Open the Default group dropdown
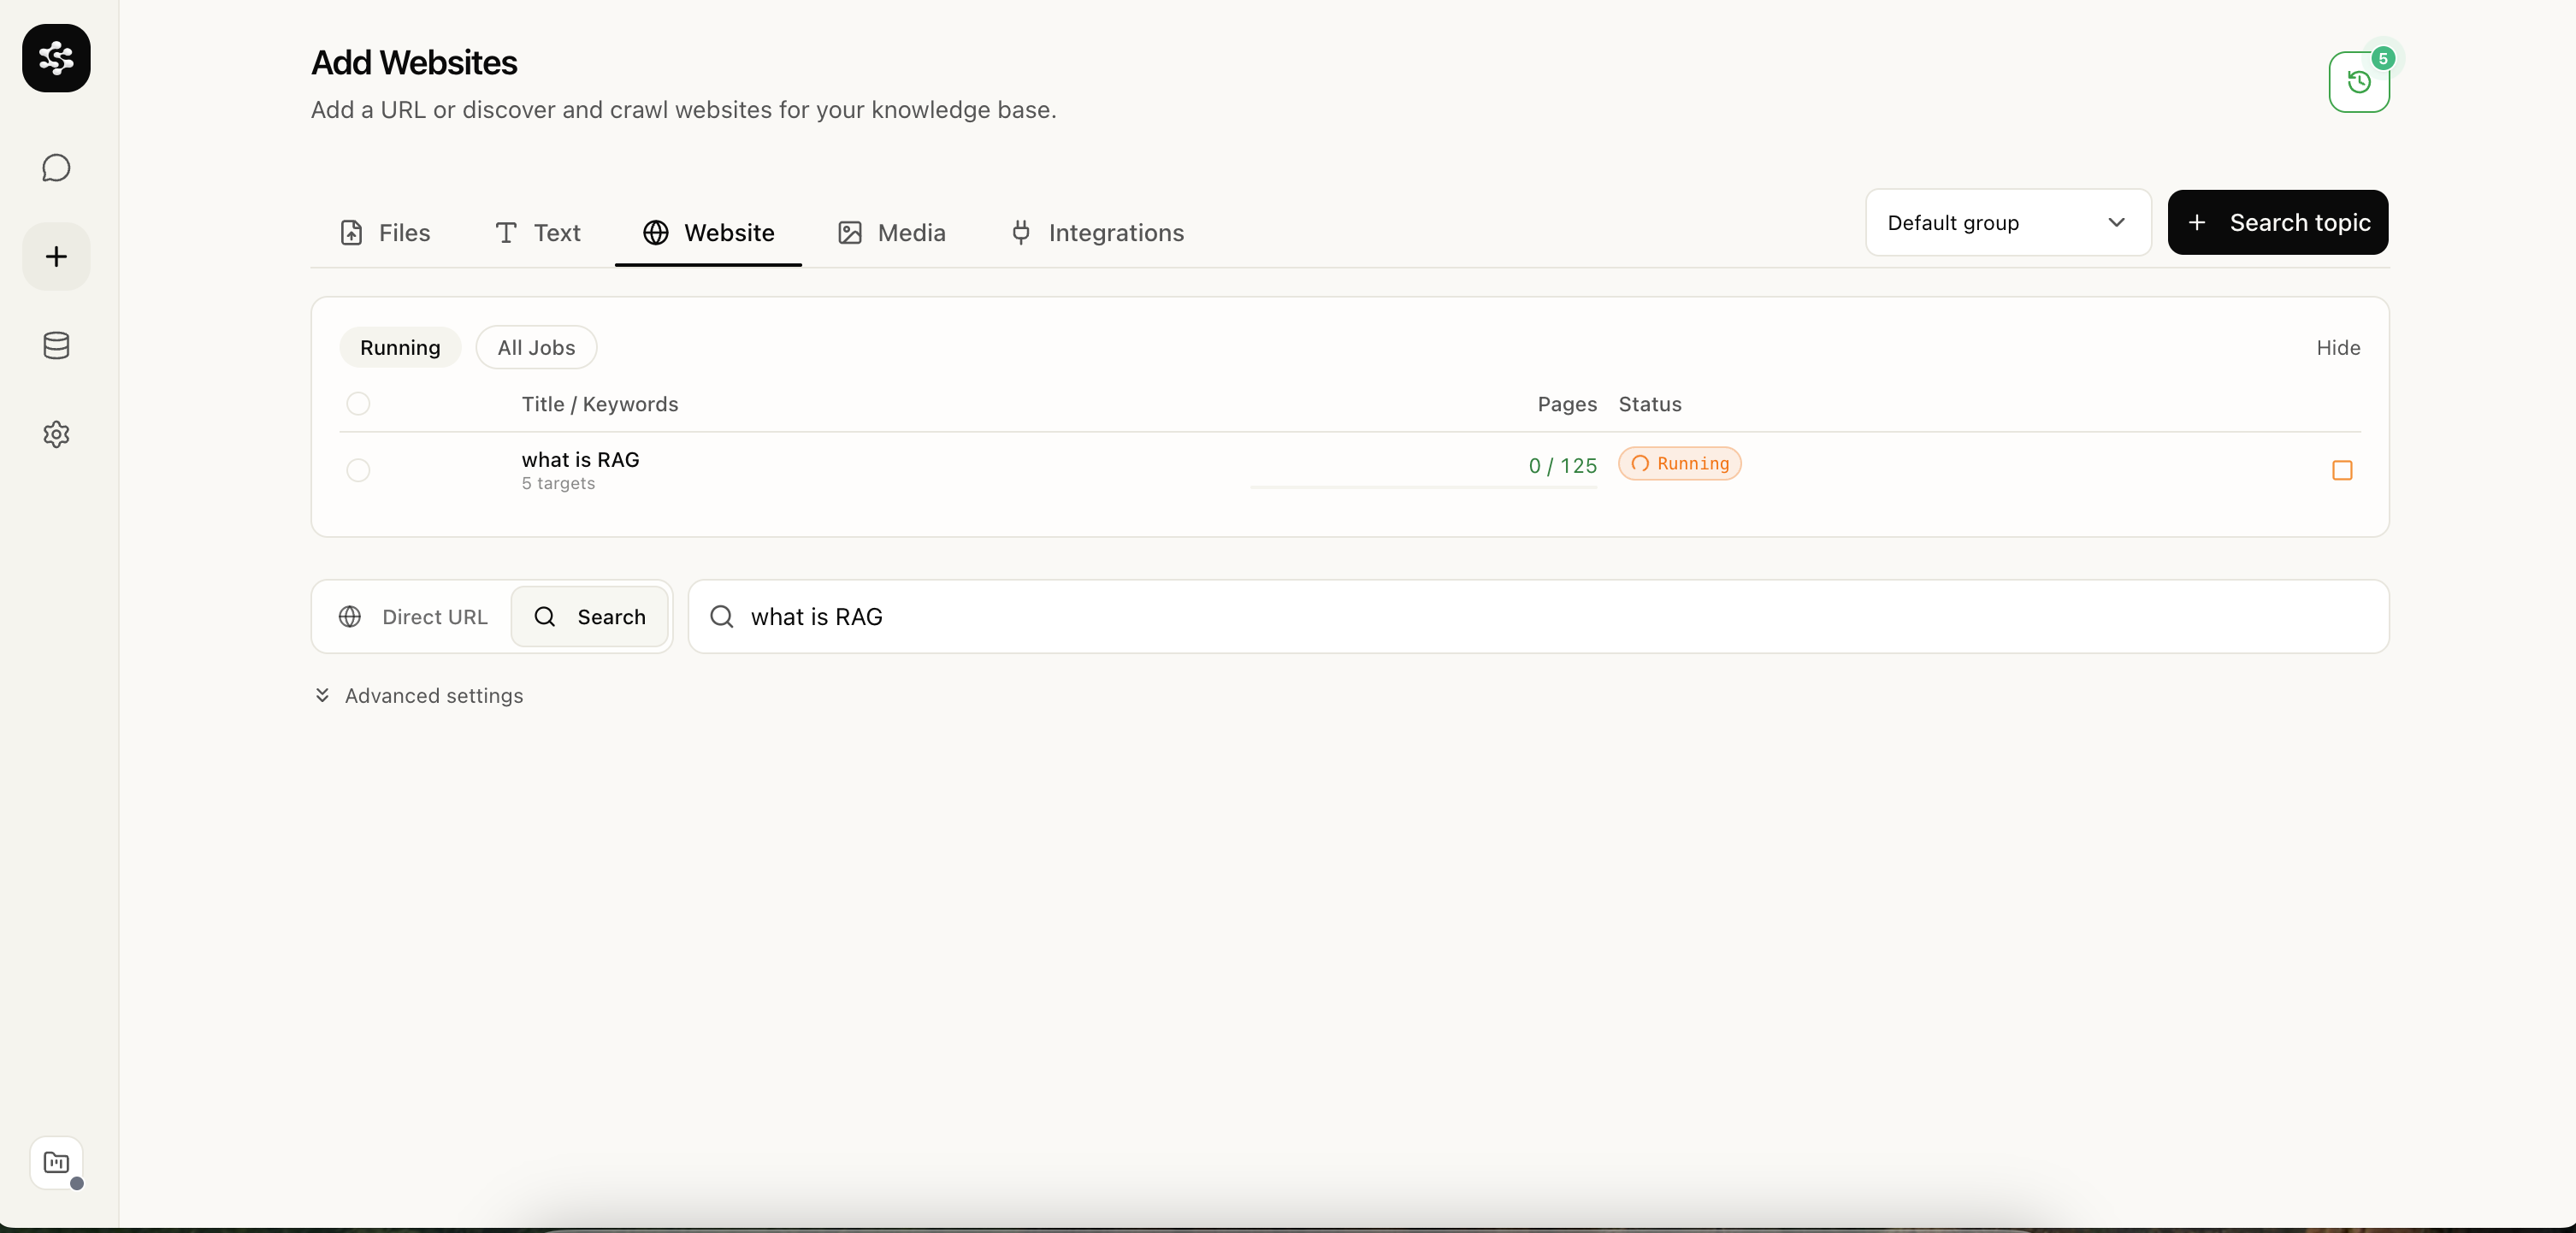The width and height of the screenshot is (2576, 1233). [x=2008, y=223]
